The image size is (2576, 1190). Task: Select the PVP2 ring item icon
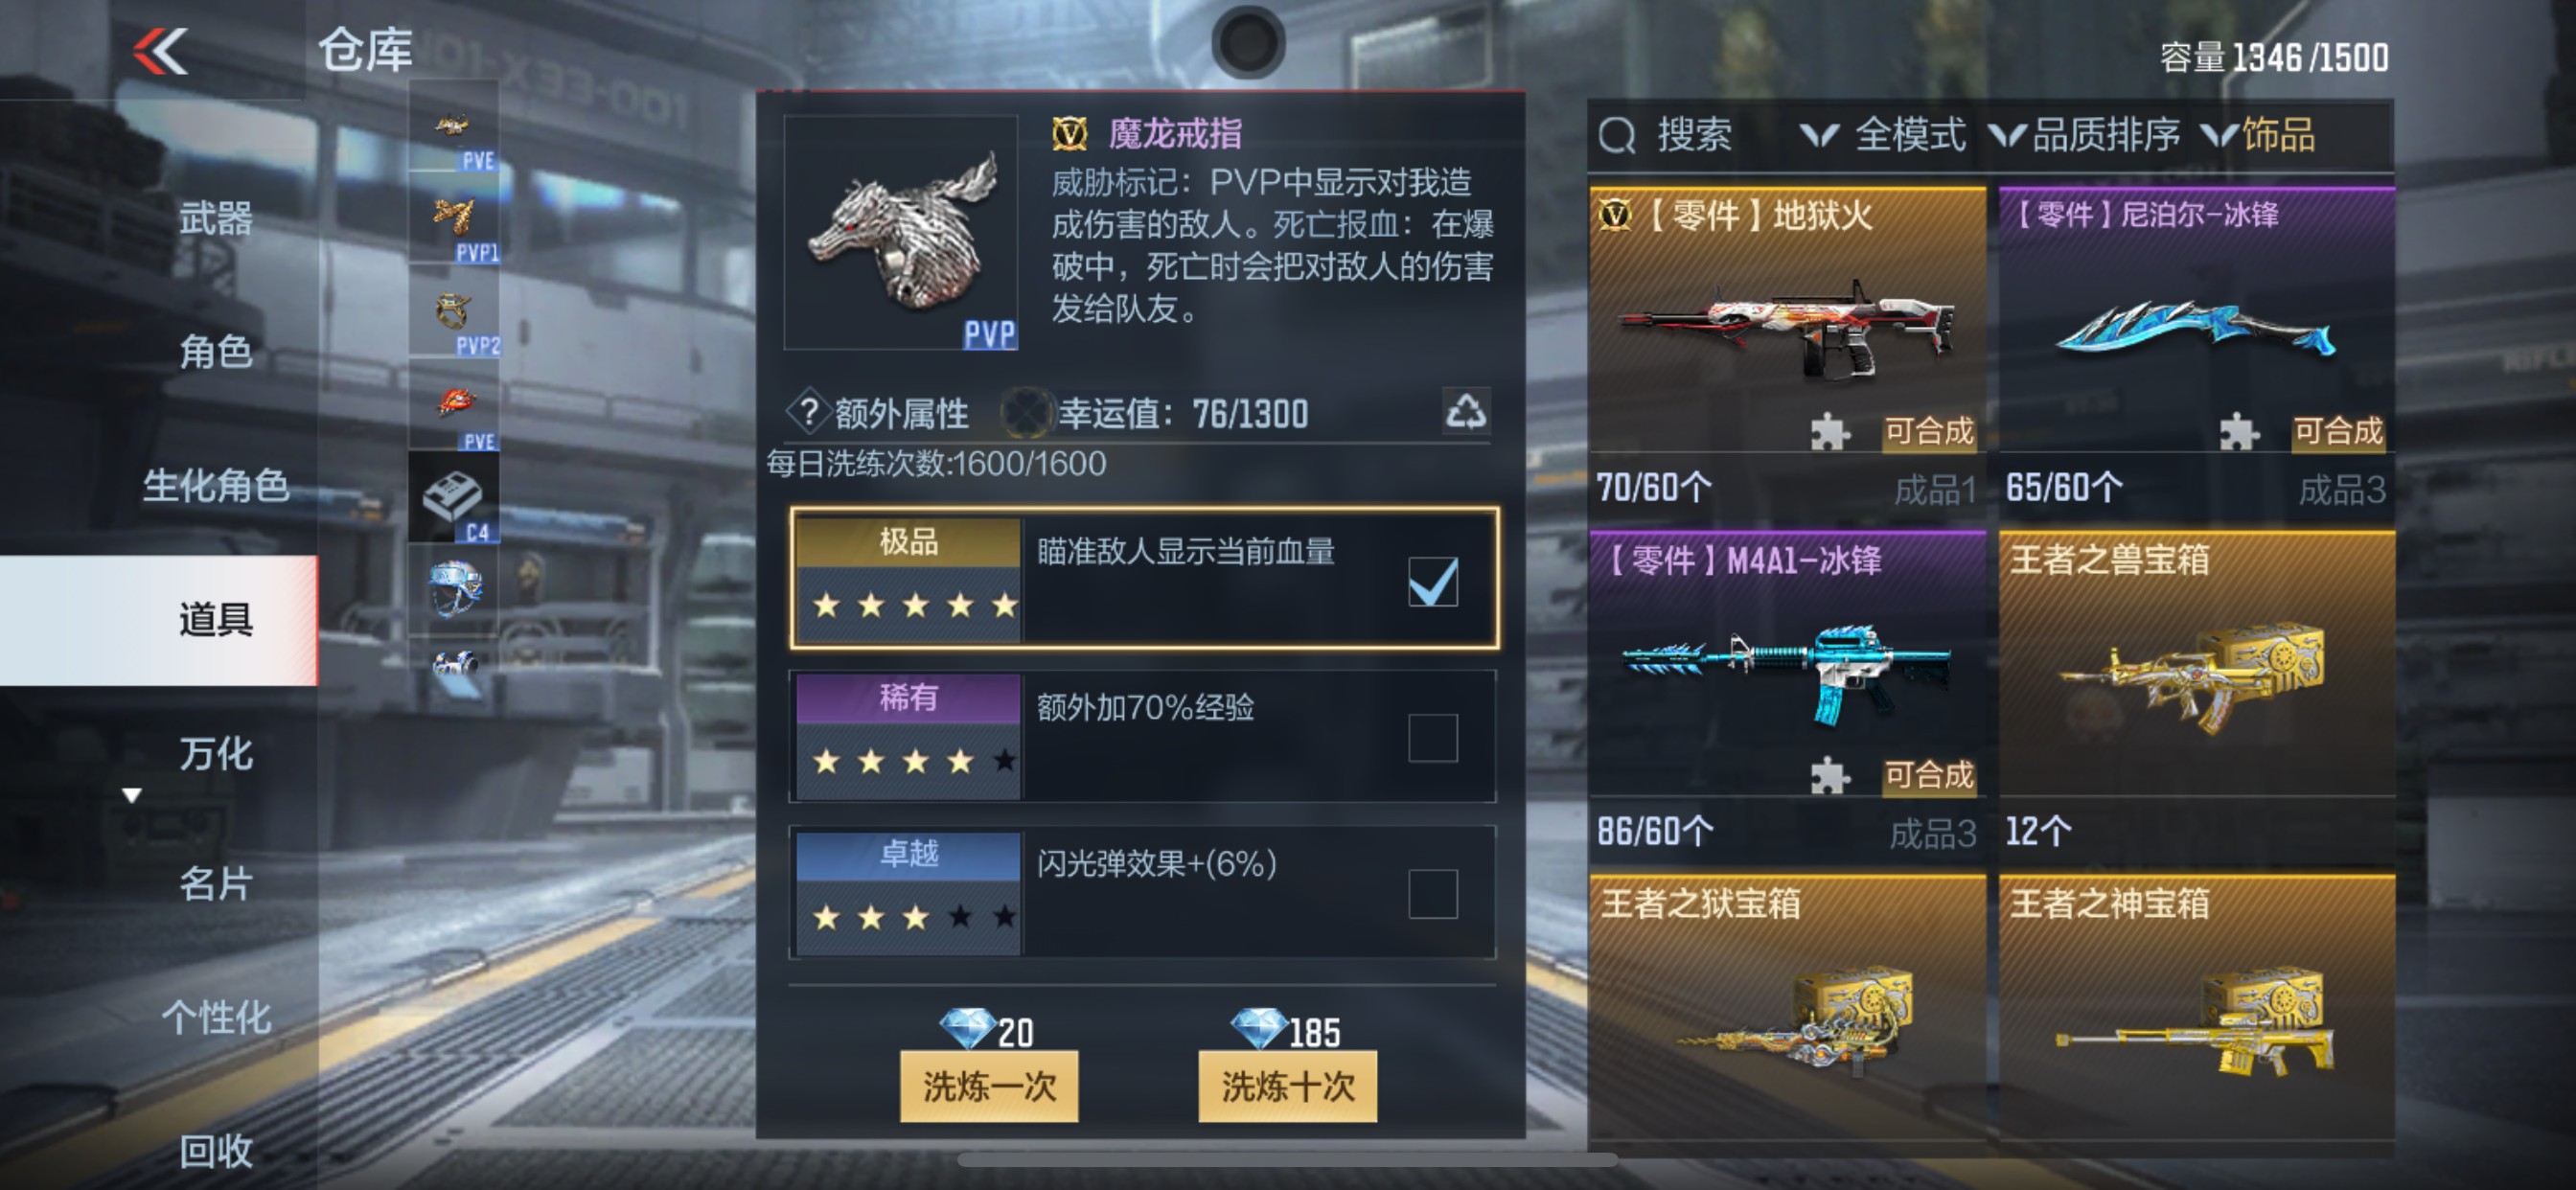[x=454, y=313]
